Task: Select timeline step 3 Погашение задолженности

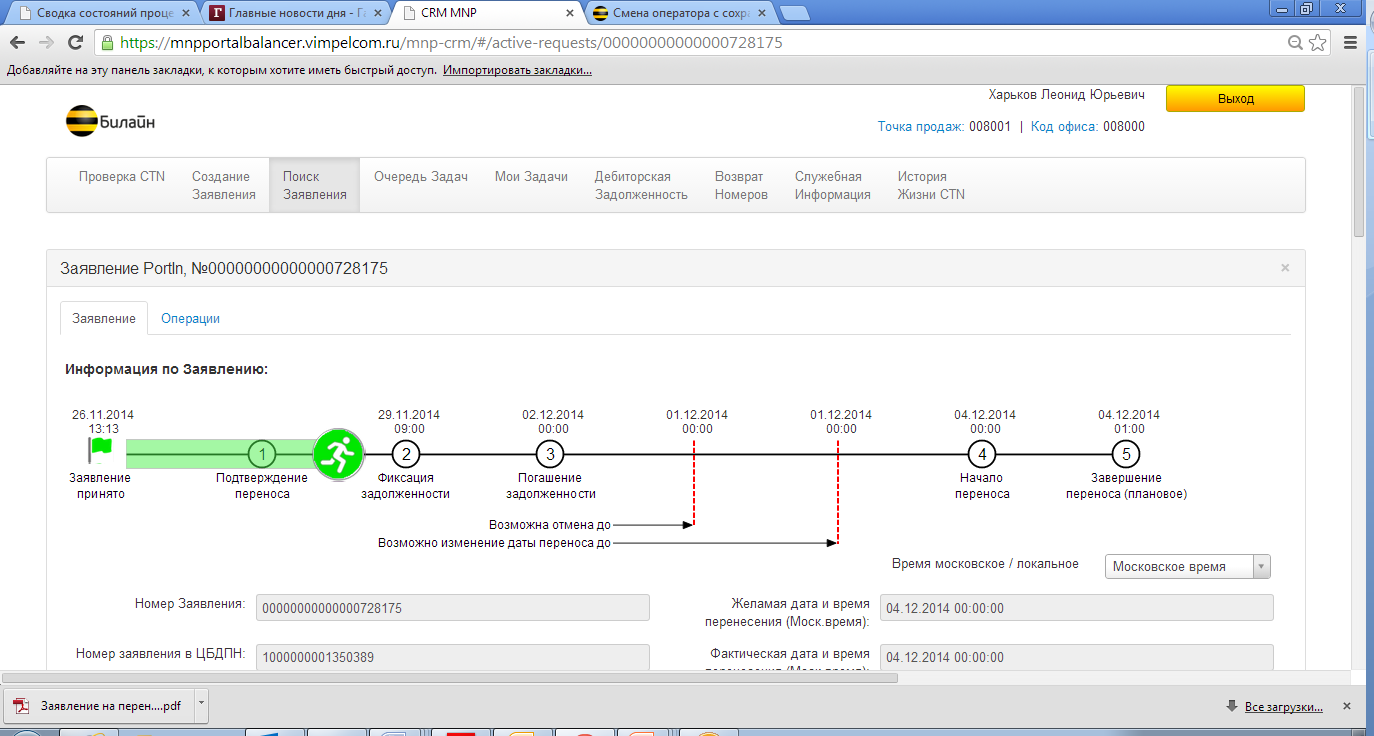Action: pyautogui.click(x=549, y=454)
